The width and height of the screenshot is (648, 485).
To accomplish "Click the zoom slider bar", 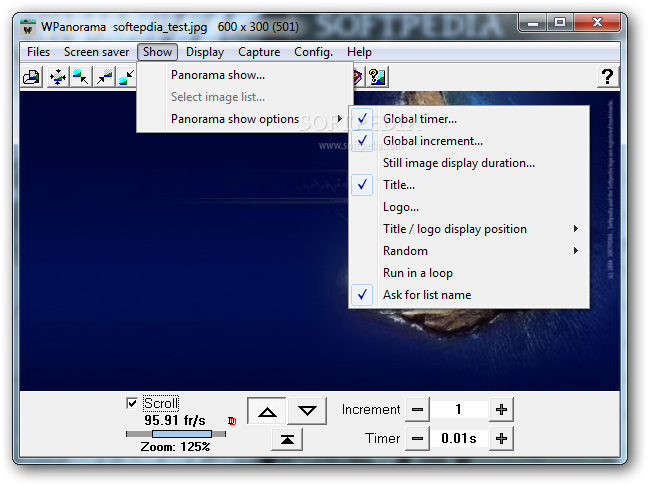I will (x=176, y=434).
